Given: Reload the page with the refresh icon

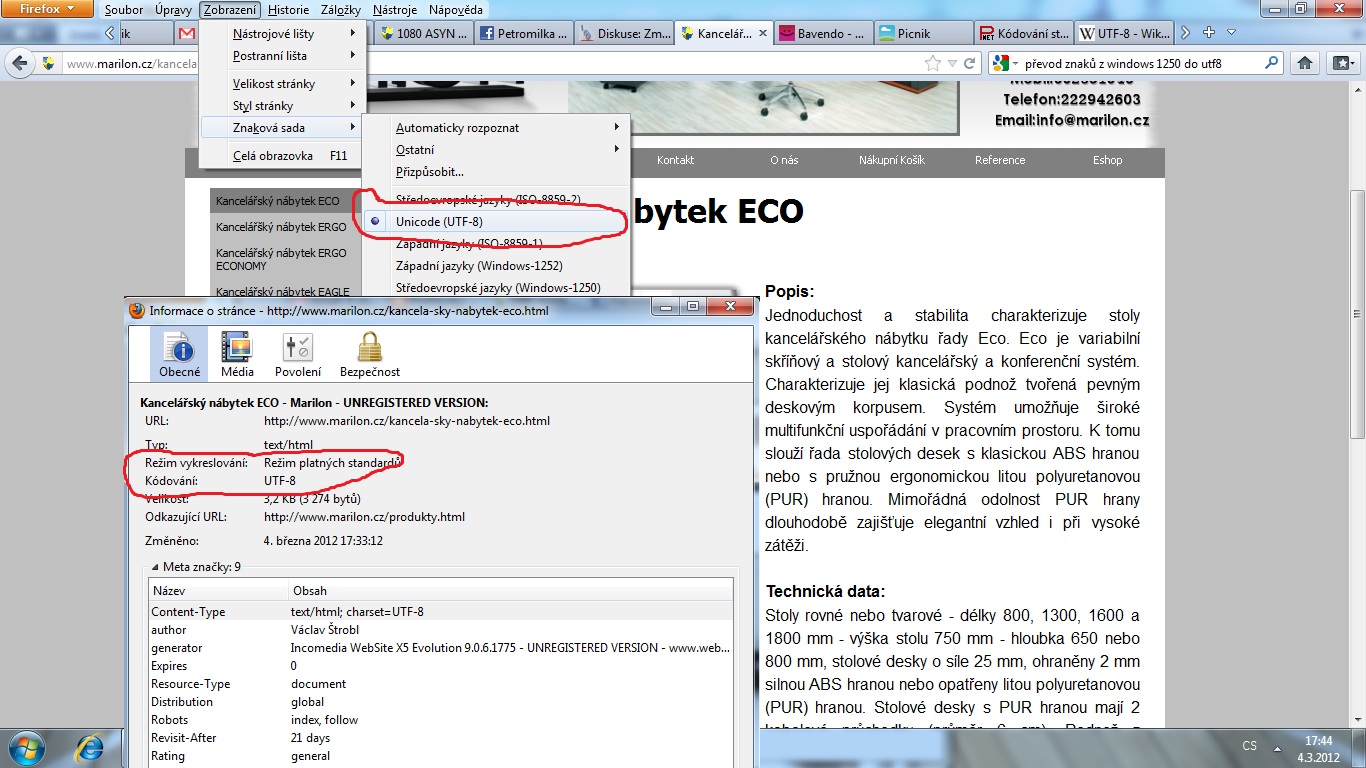Looking at the screenshot, I should tap(968, 63).
